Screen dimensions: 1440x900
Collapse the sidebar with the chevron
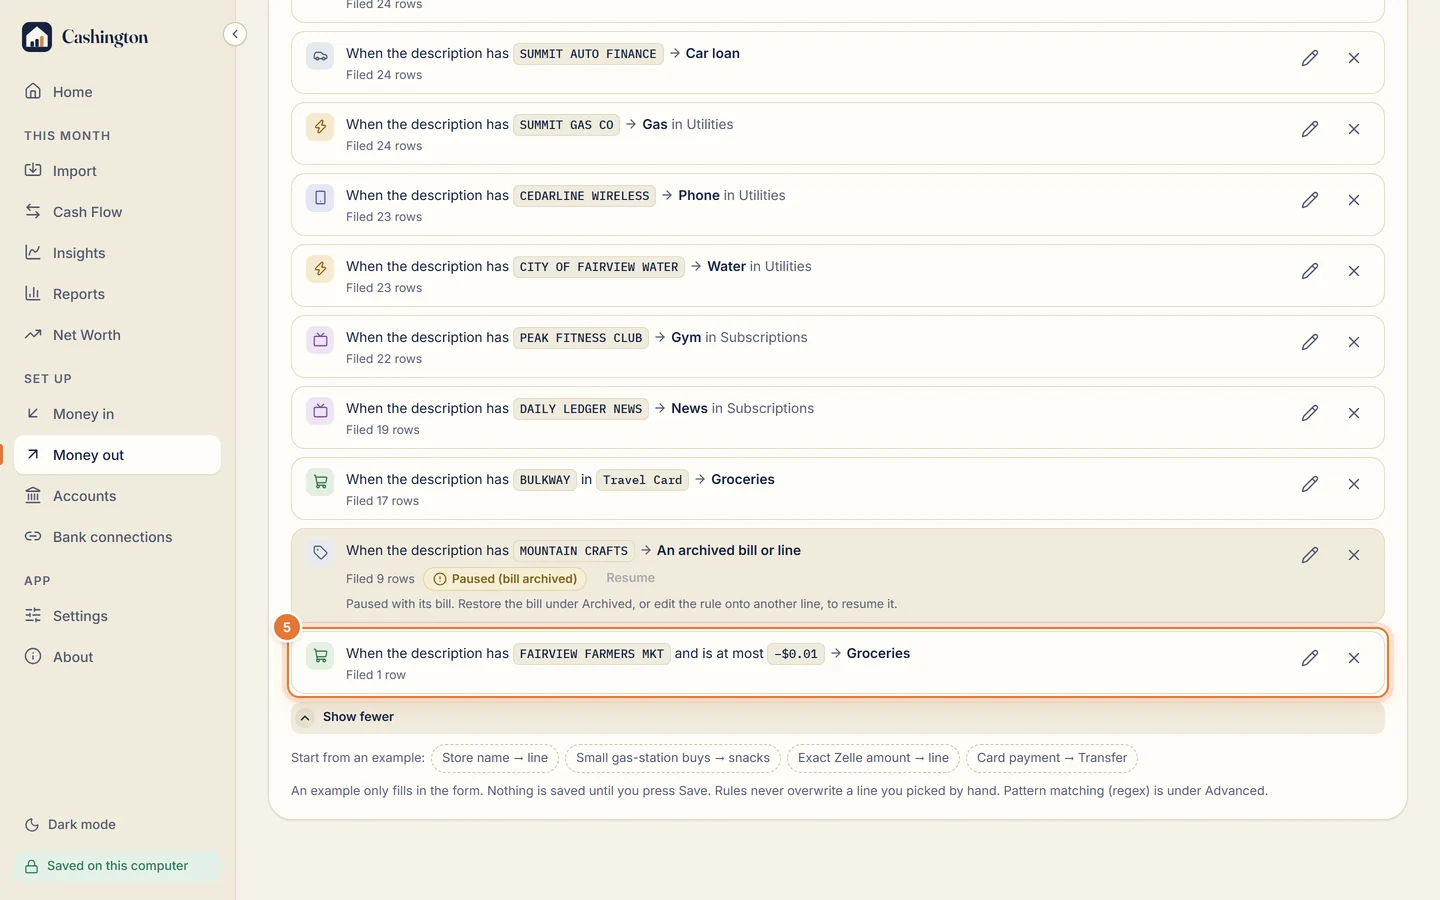[x=235, y=34]
